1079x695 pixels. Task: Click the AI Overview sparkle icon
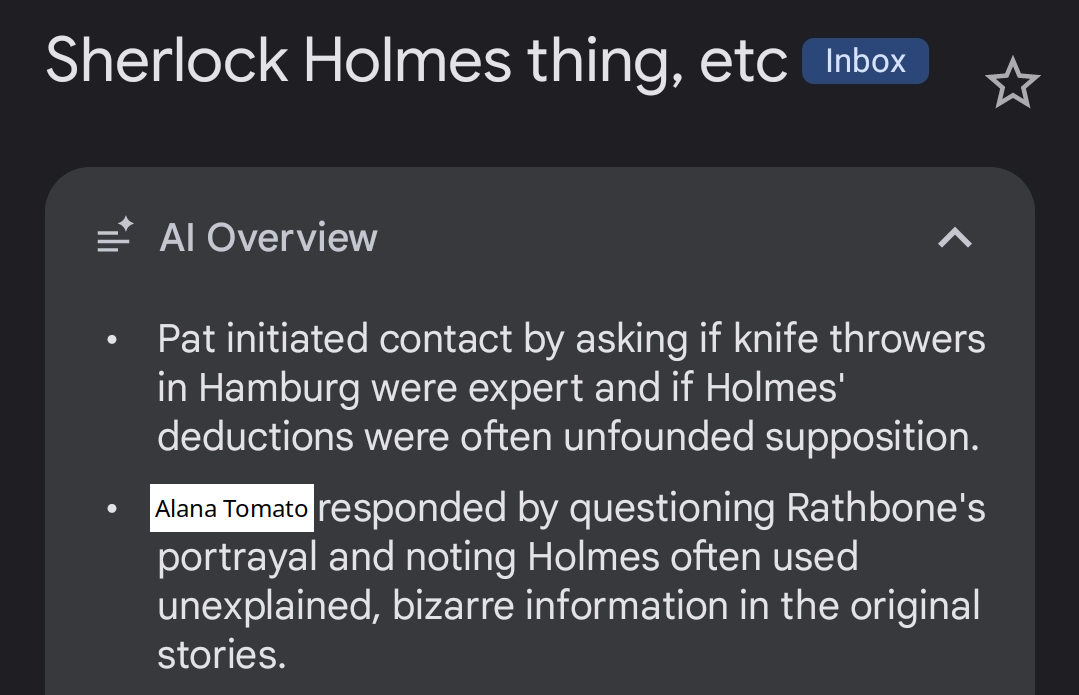pyautogui.click(x=115, y=237)
